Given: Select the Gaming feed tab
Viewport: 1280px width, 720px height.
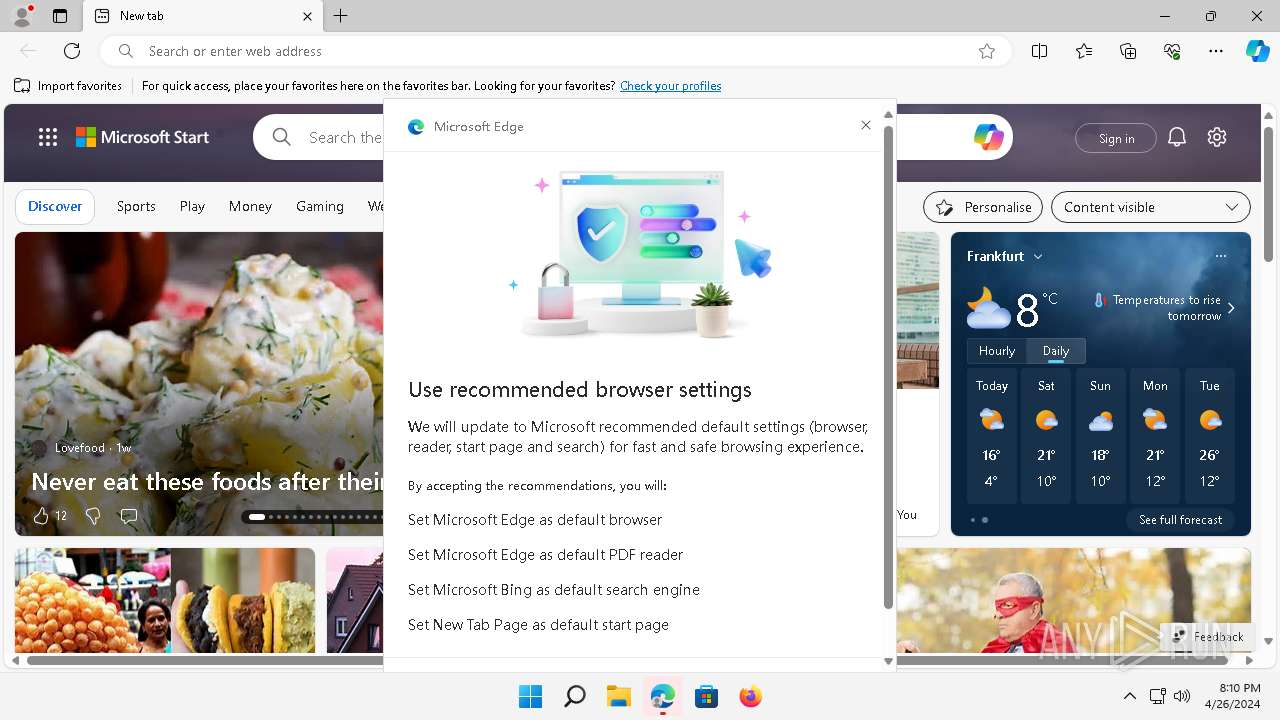Looking at the screenshot, I should pos(320,206).
